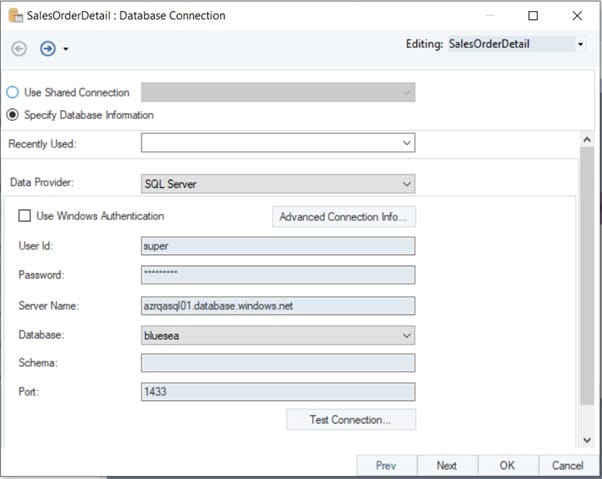Screen dimensions: 602x479
Task: Click the forward navigation arrow icon
Action: click(x=46, y=49)
